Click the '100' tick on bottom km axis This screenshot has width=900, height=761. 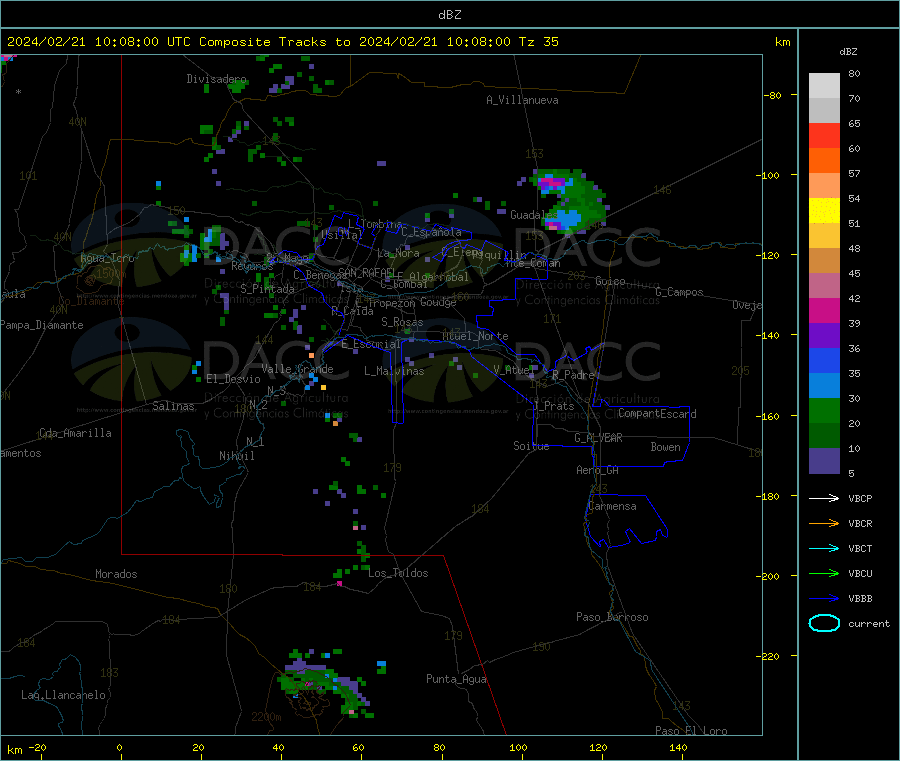(x=518, y=747)
